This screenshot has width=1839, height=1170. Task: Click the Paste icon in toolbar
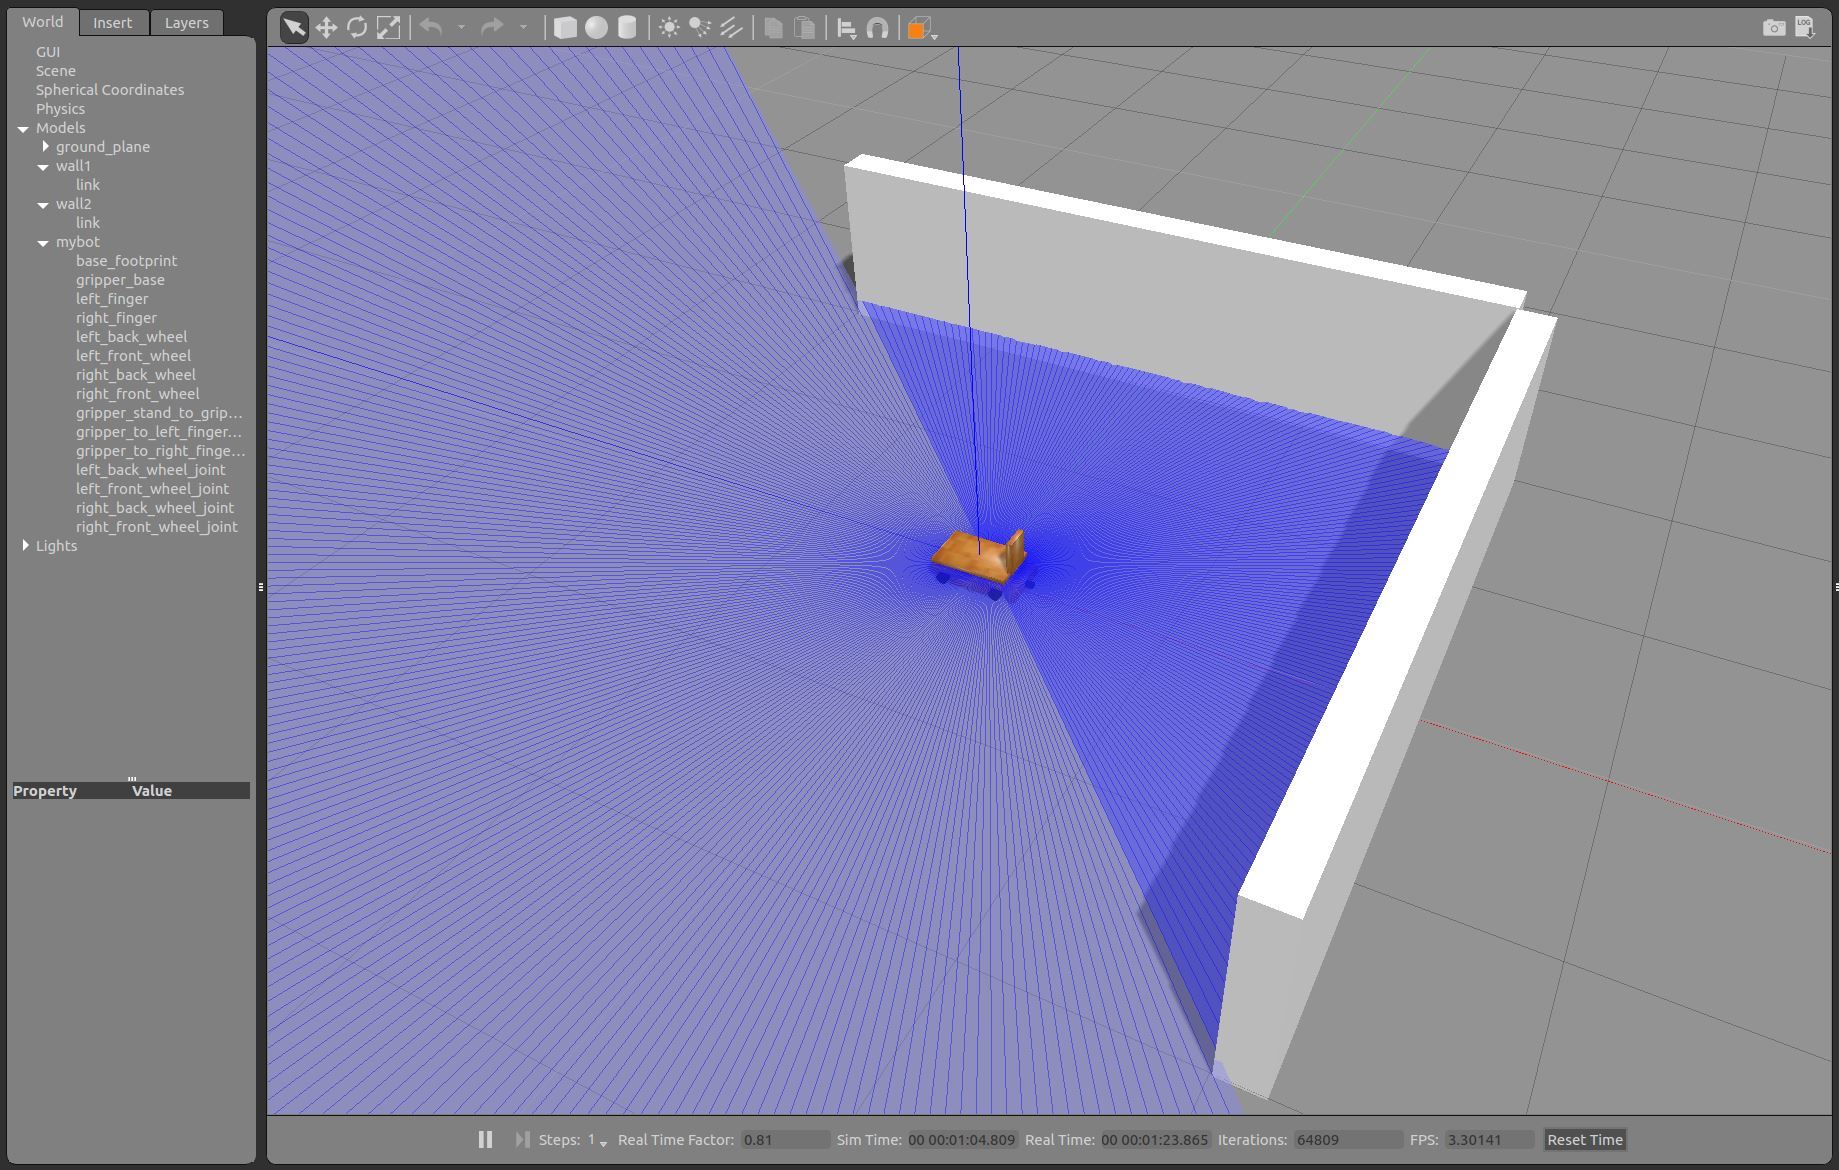coord(804,28)
